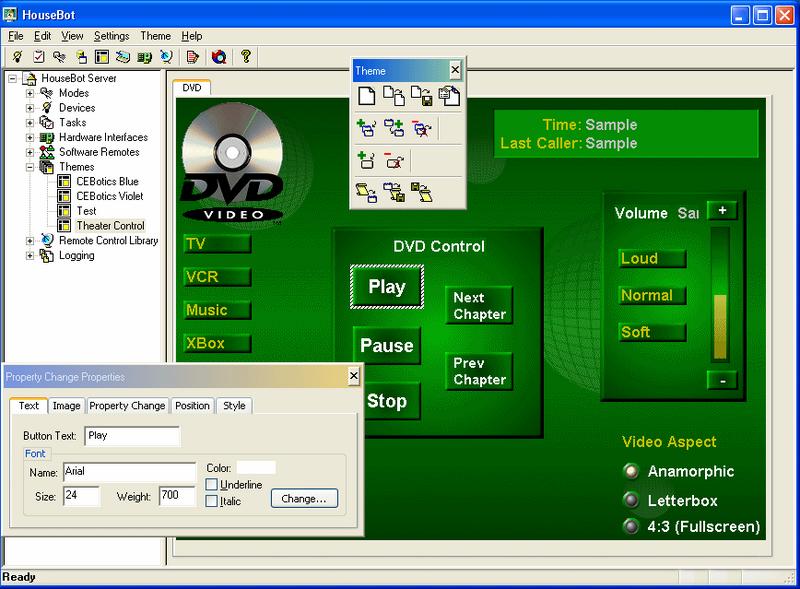The width and height of the screenshot is (800, 589).
Task: Collapse the HouseBot Server tree root
Action: point(13,79)
